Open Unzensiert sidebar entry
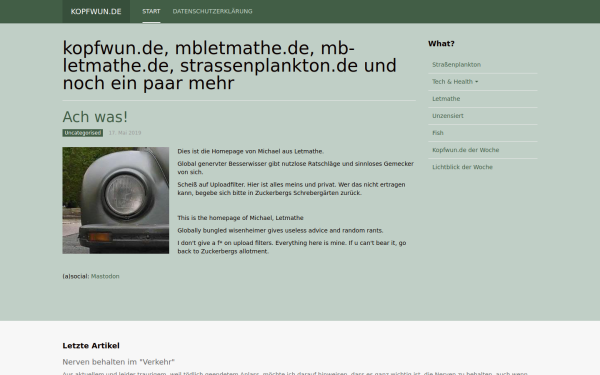Screen dimensions: 600x375 483,116
